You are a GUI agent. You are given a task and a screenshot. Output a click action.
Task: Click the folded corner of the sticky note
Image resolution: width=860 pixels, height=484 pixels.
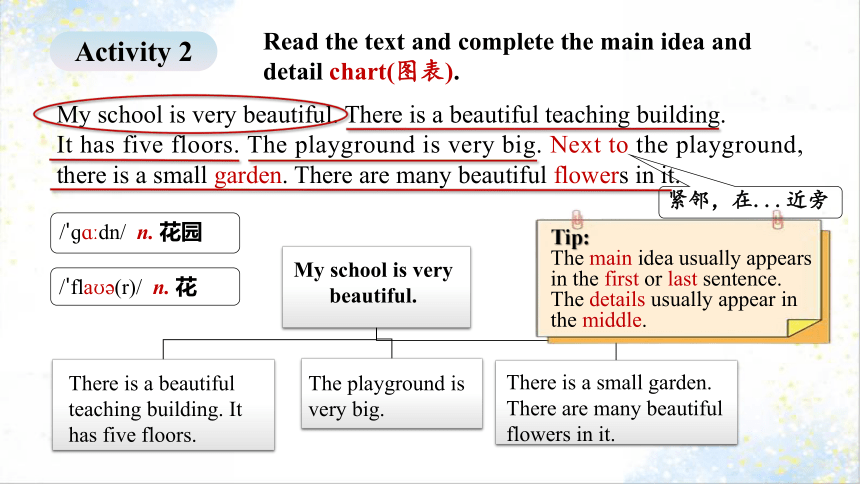tap(803, 327)
